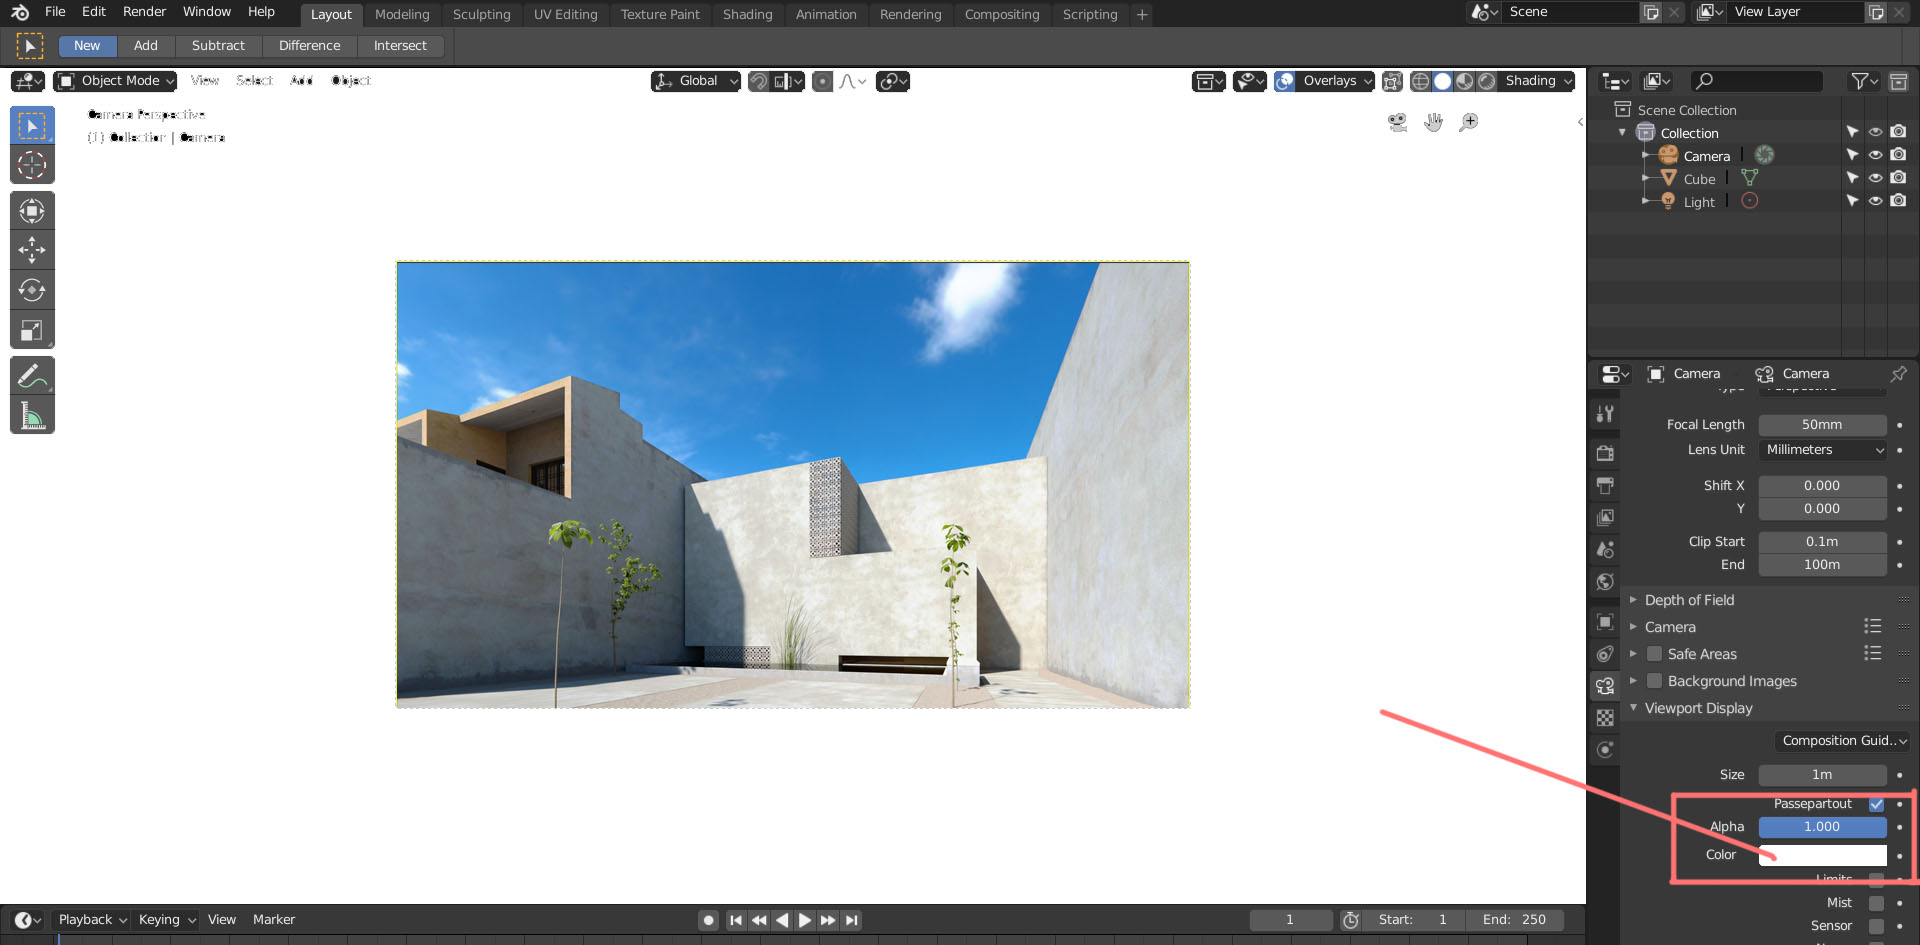Toggle camera view icon in viewport
The image size is (1920, 945).
1397,122
